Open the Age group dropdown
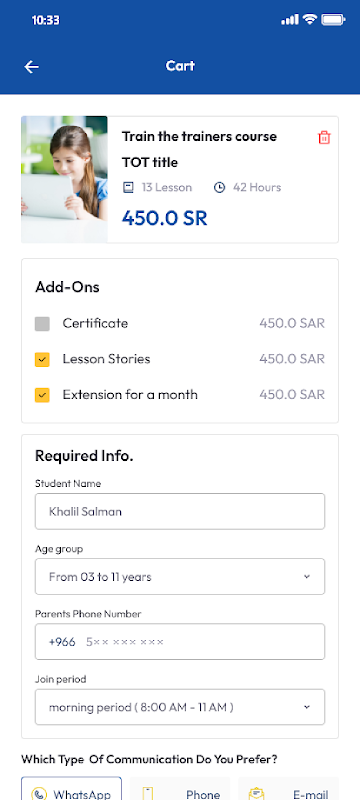Image resolution: width=360 pixels, height=800 pixels. coord(180,577)
